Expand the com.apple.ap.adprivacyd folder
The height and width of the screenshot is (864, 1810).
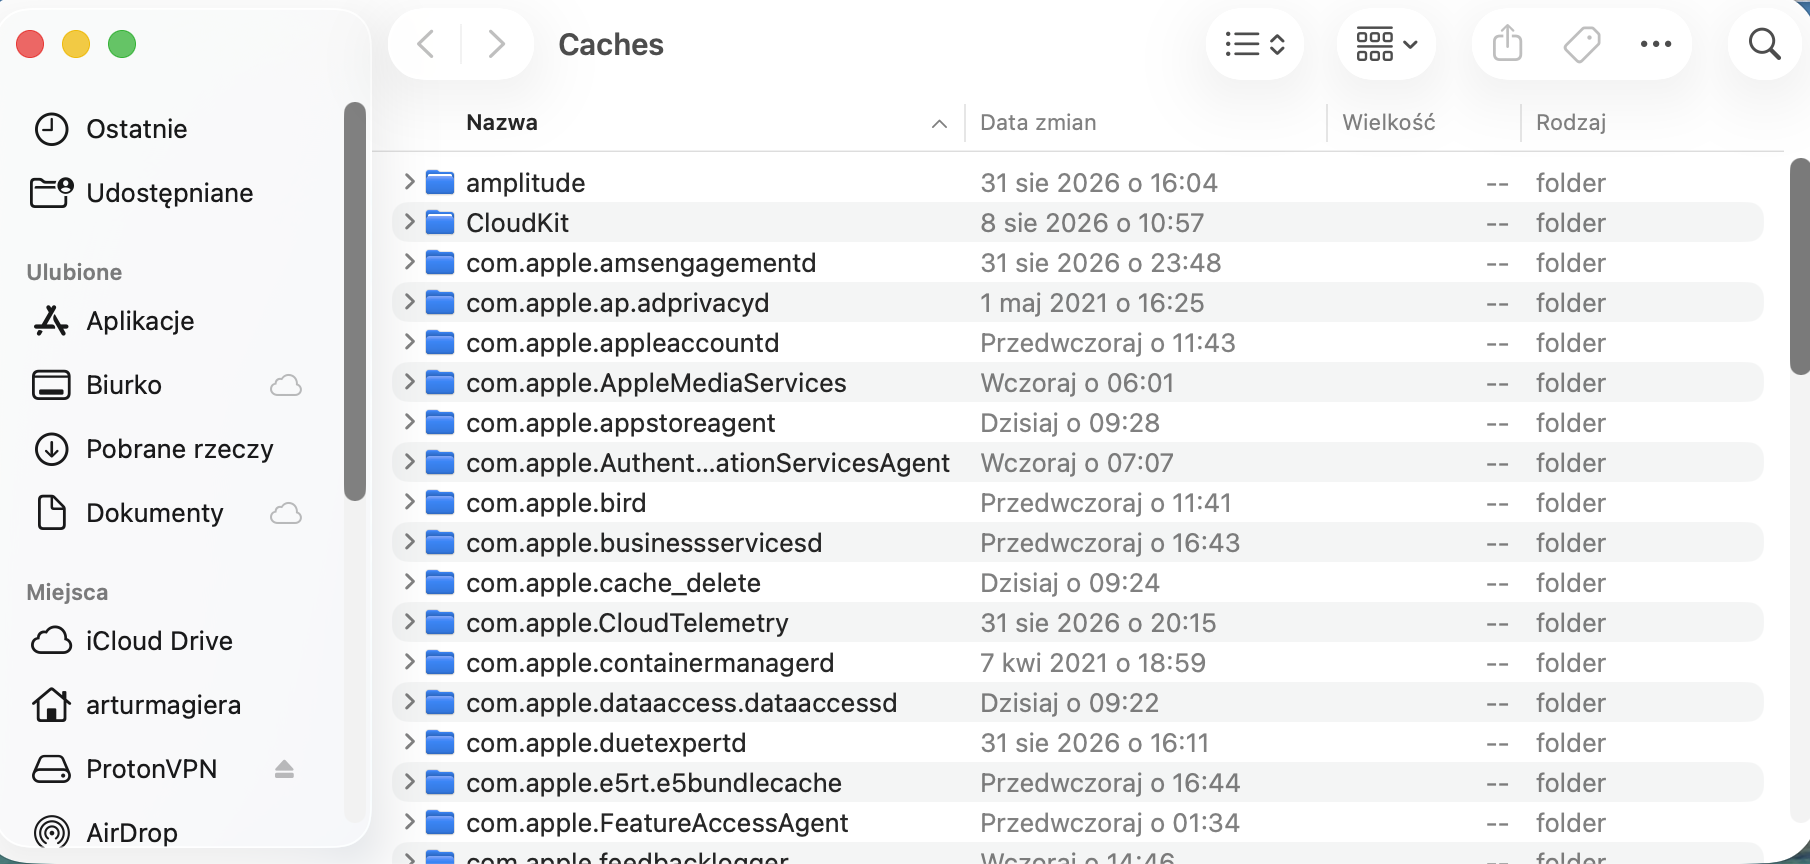(409, 302)
